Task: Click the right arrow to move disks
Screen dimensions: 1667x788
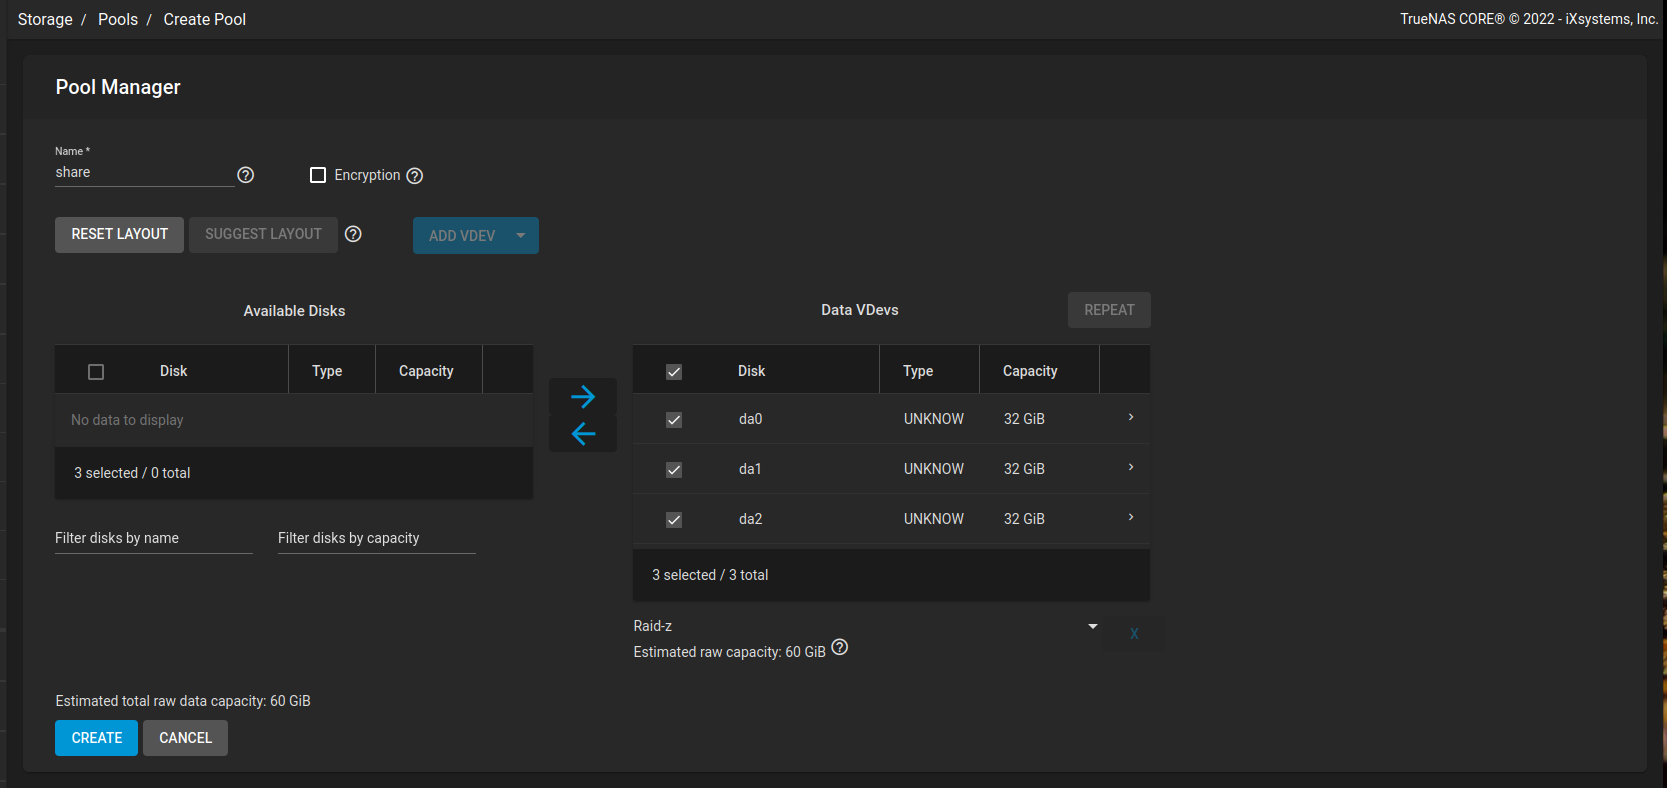Action: 583,397
